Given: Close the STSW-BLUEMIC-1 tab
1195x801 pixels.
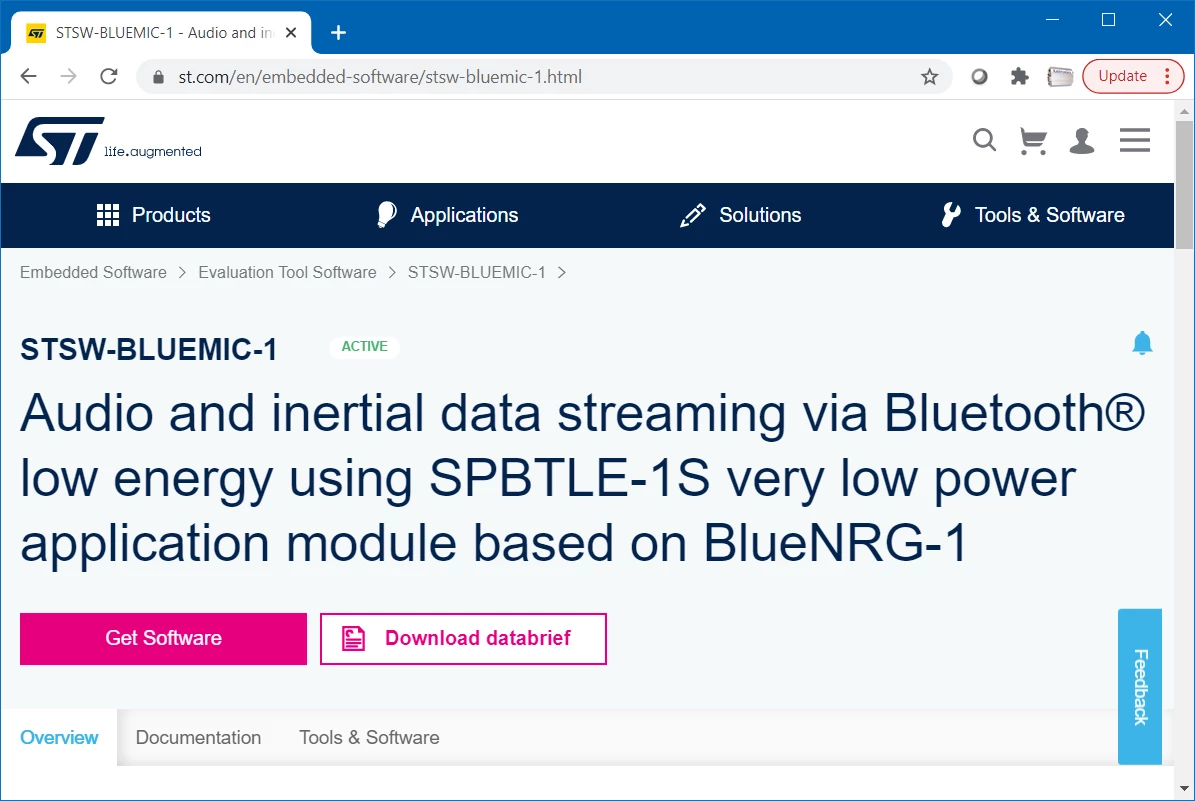Looking at the screenshot, I should (x=290, y=33).
